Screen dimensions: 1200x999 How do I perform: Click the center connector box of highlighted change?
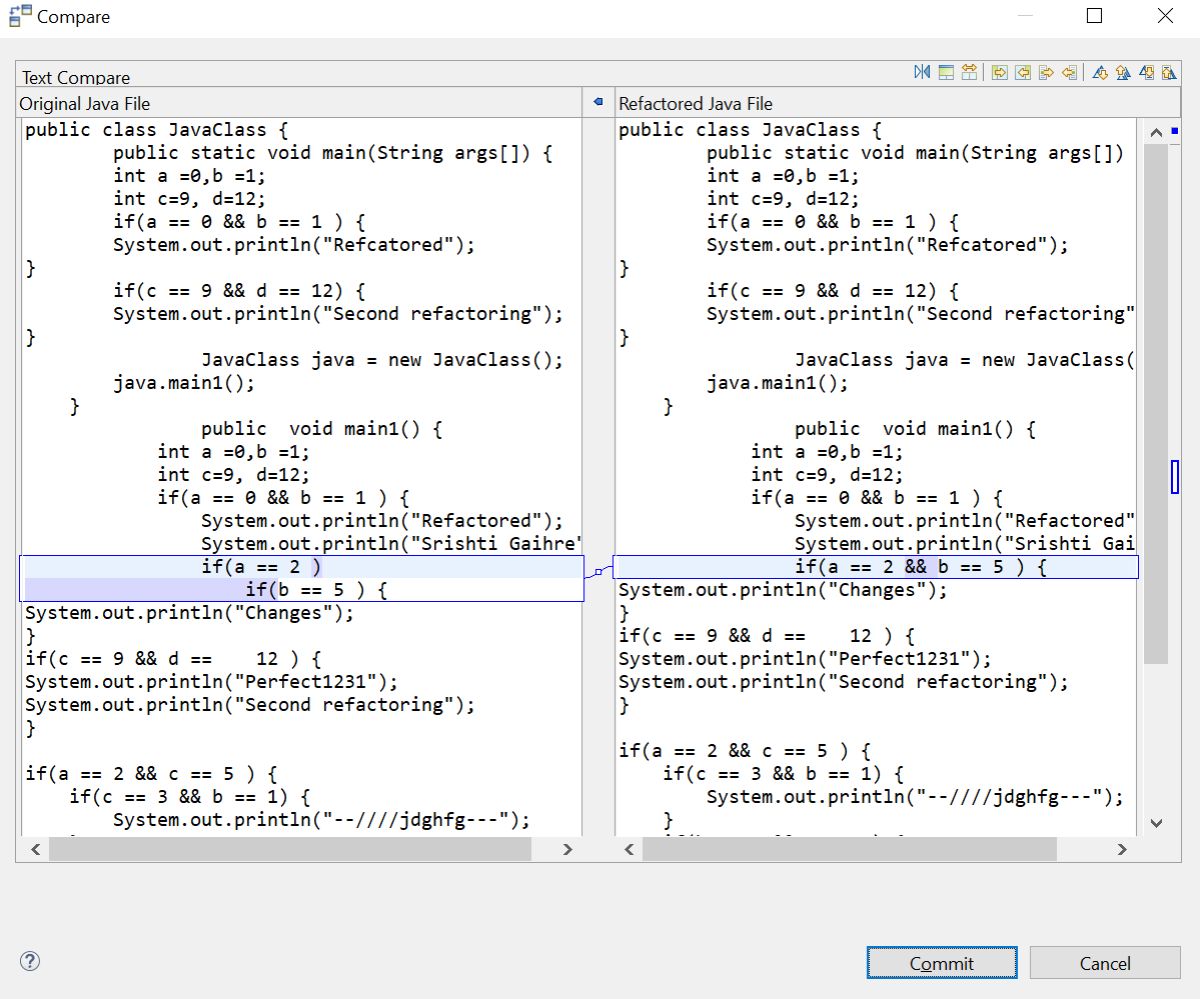coord(598,572)
